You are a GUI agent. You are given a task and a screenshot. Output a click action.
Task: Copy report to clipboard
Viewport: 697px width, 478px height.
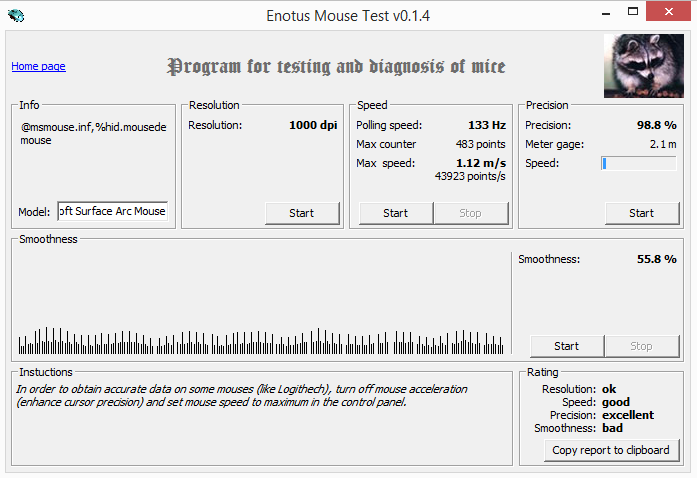click(x=611, y=450)
